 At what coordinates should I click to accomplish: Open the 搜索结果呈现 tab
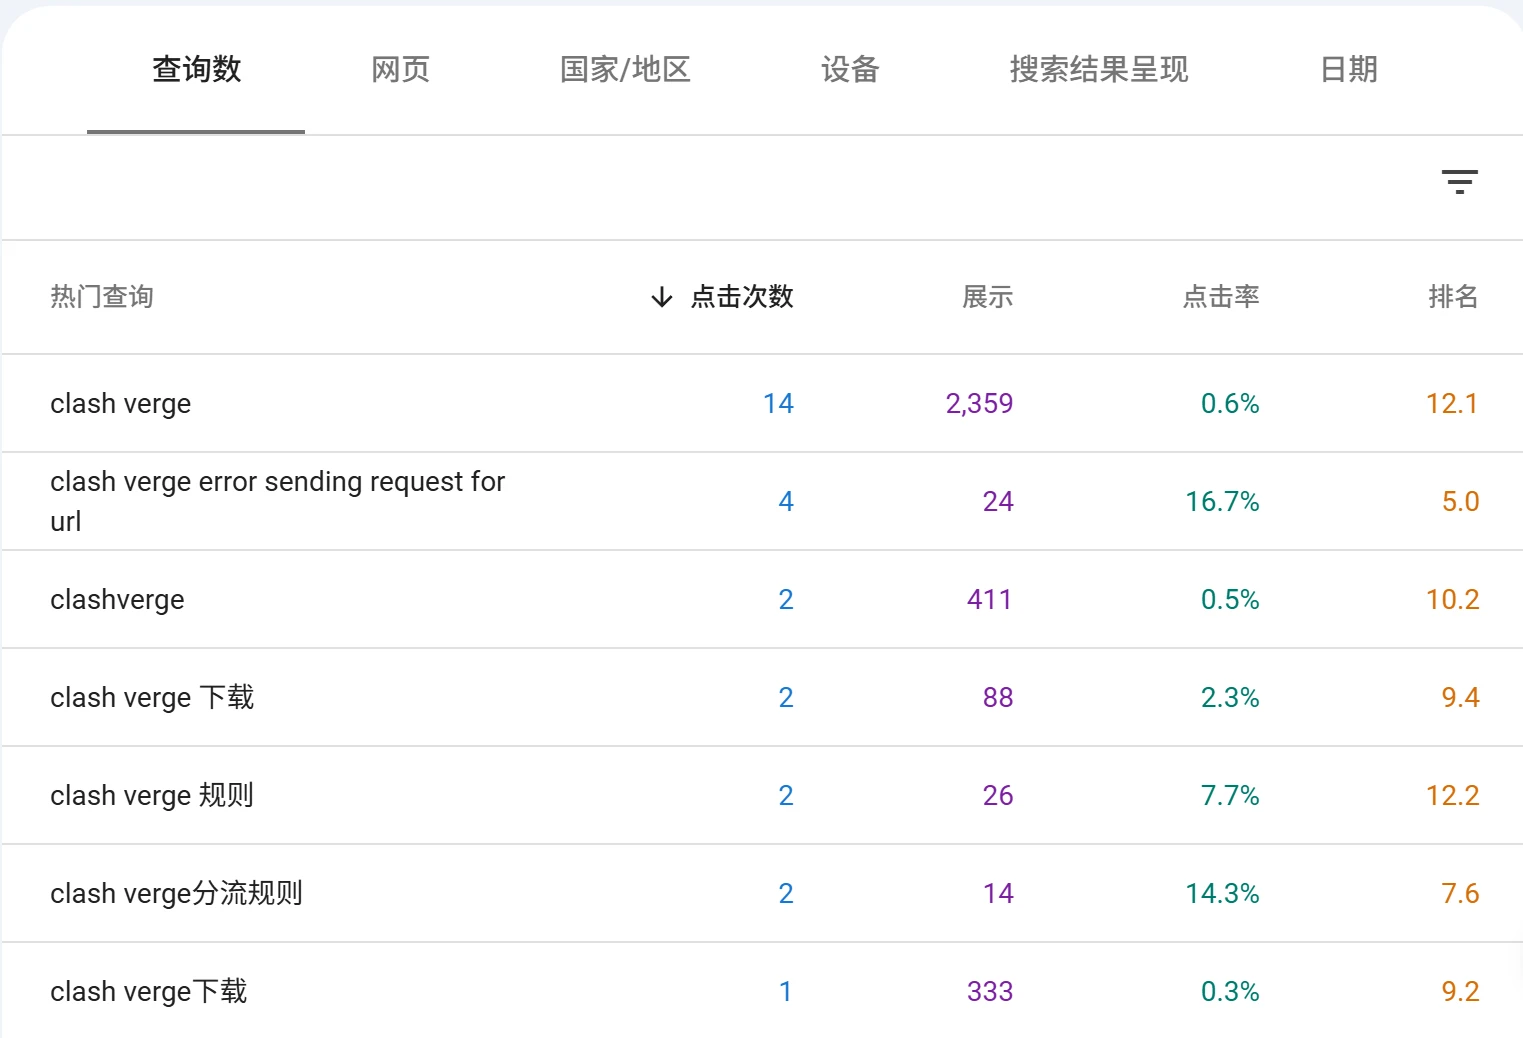[x=1098, y=70]
